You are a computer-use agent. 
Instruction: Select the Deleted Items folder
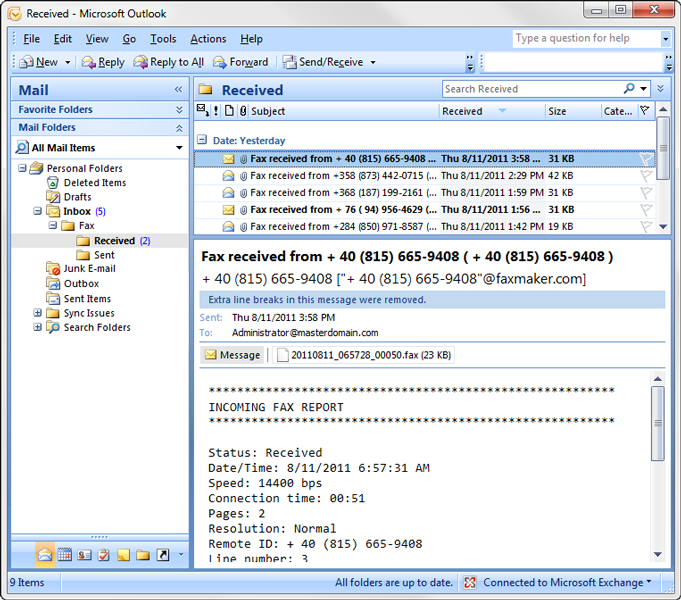(86, 182)
